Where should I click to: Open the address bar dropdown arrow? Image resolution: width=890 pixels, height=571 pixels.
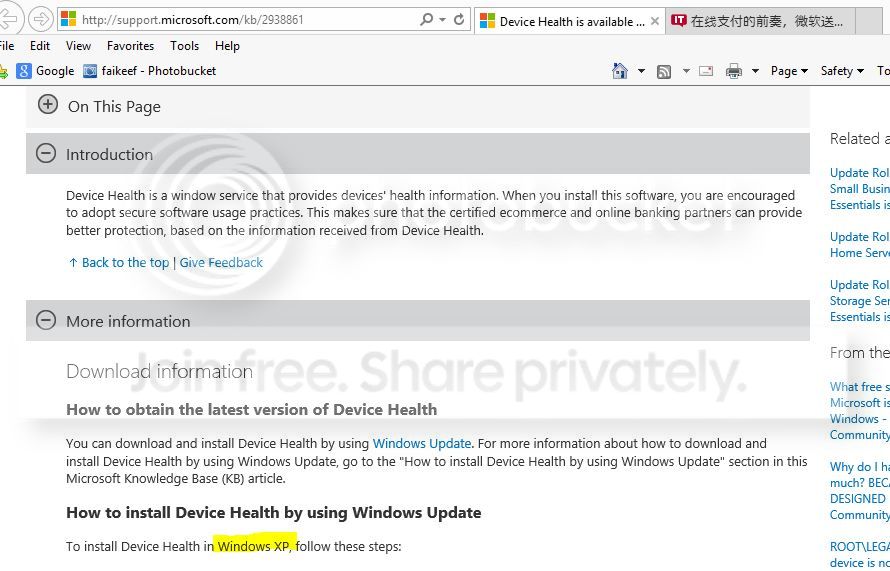pos(442,20)
